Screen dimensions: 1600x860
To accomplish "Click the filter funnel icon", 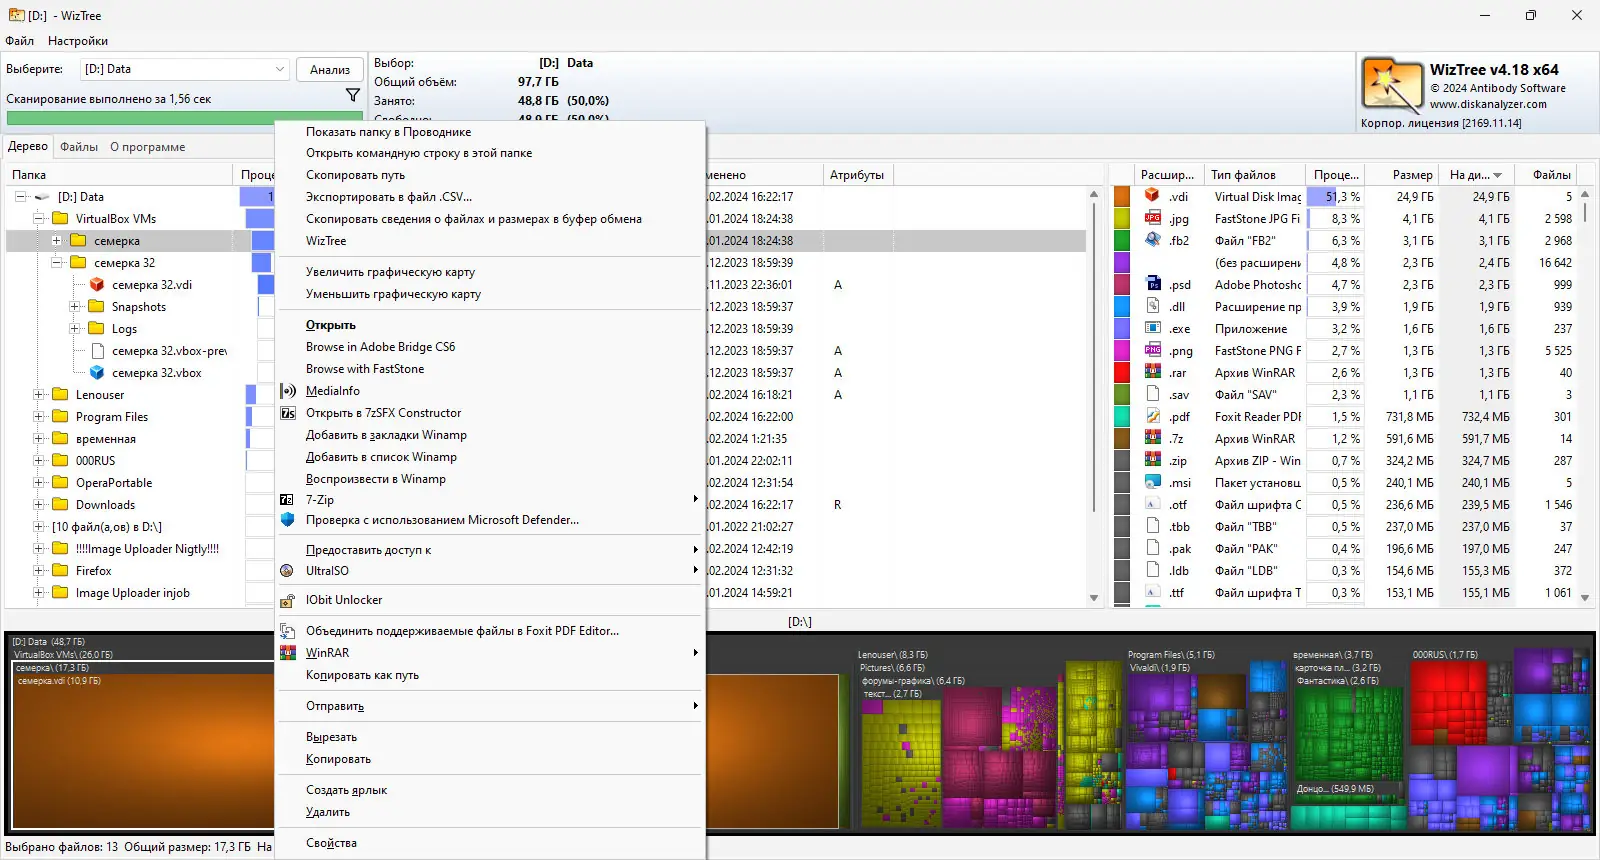I will coord(353,95).
